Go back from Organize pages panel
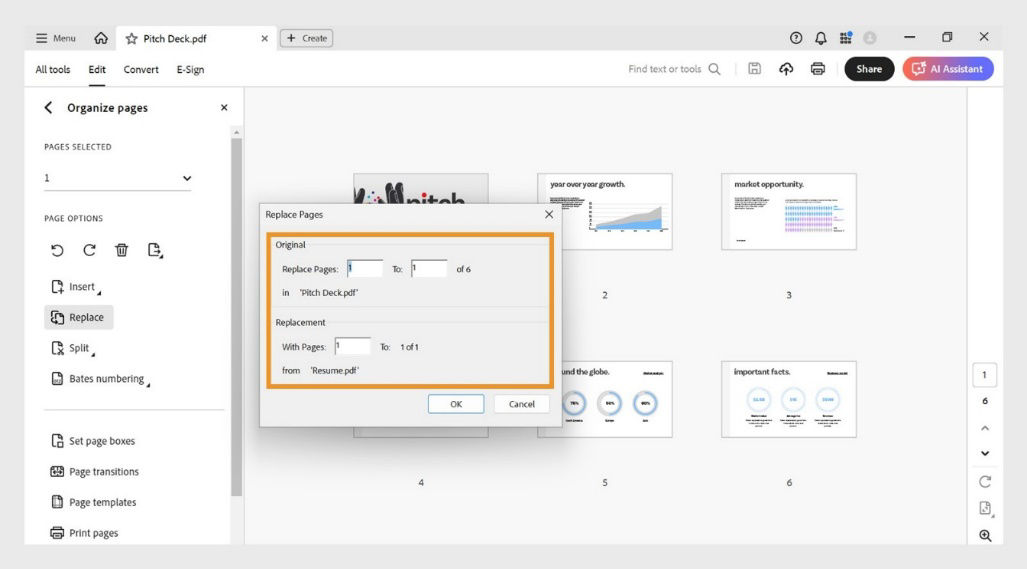This screenshot has height=569, width=1027. tap(48, 107)
